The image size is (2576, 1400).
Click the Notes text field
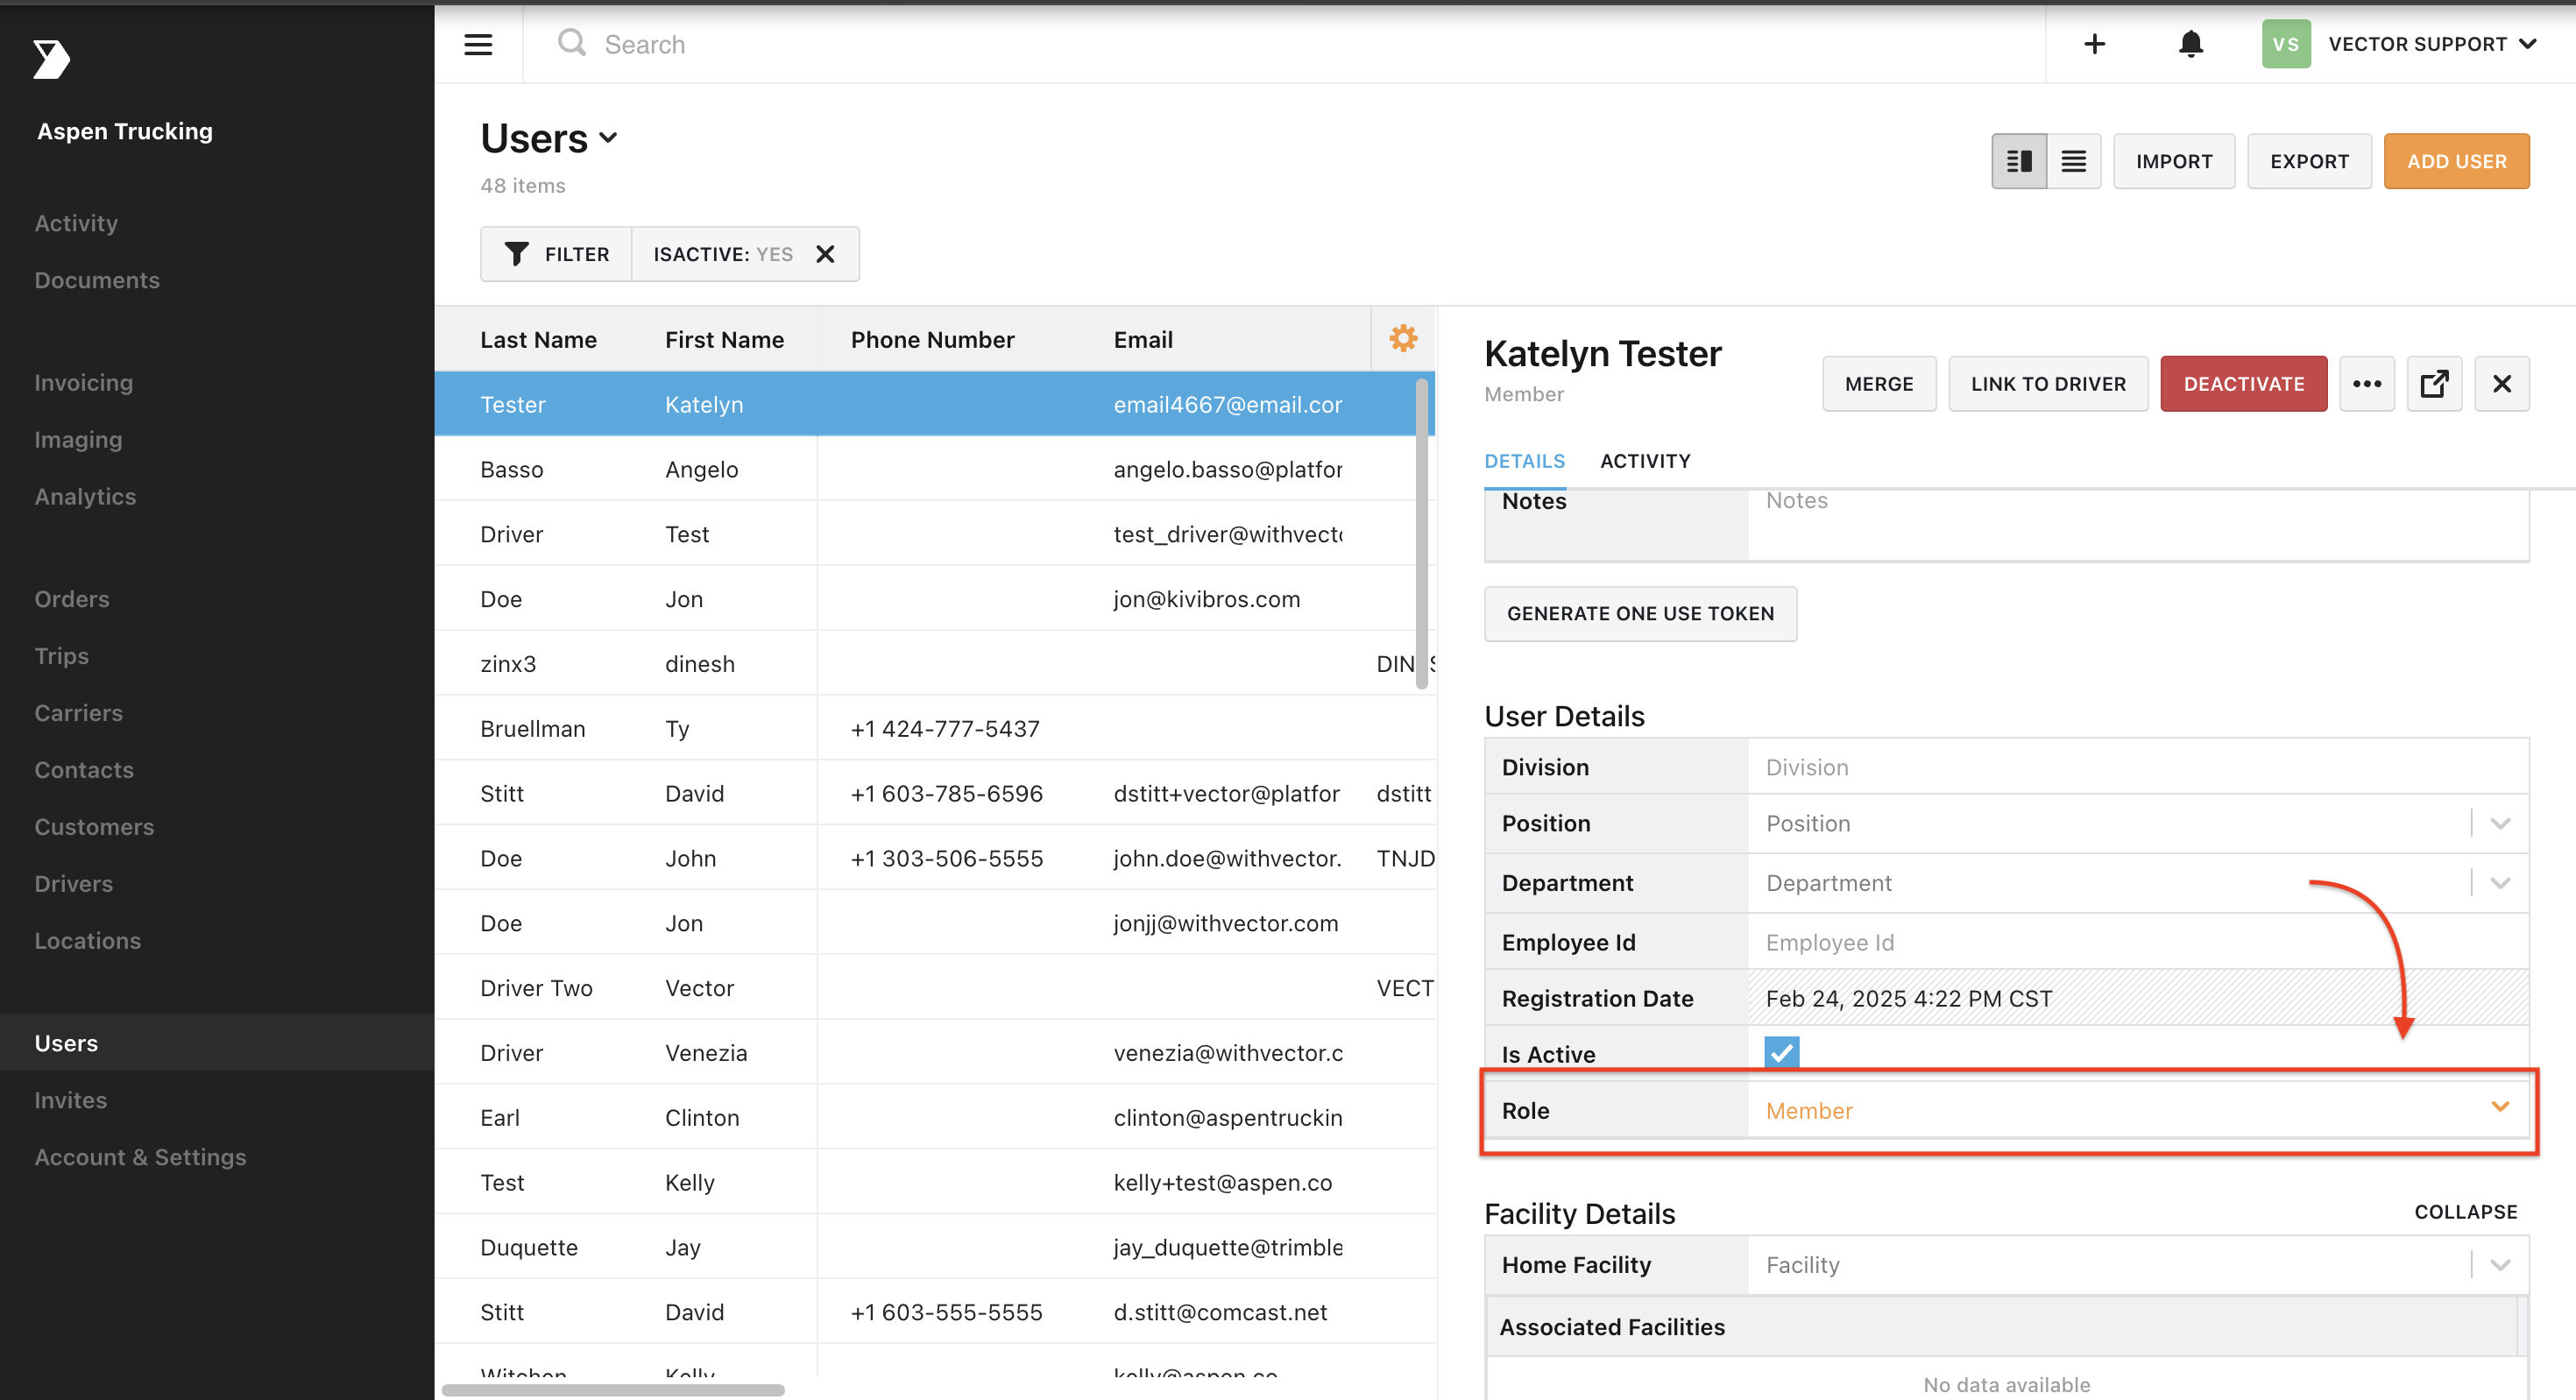coord(2138,523)
